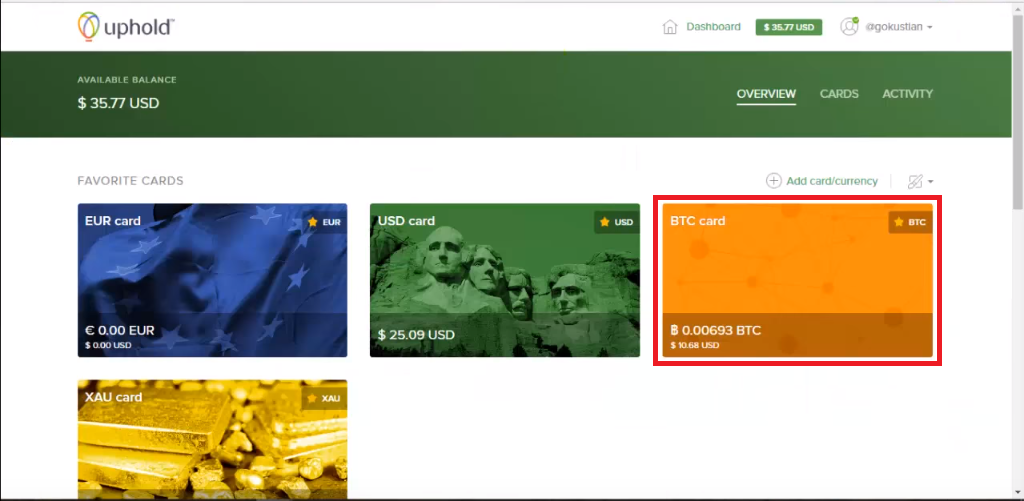Click the 0.00693 BTC balance text
The height and width of the screenshot is (501, 1024).
click(716, 331)
